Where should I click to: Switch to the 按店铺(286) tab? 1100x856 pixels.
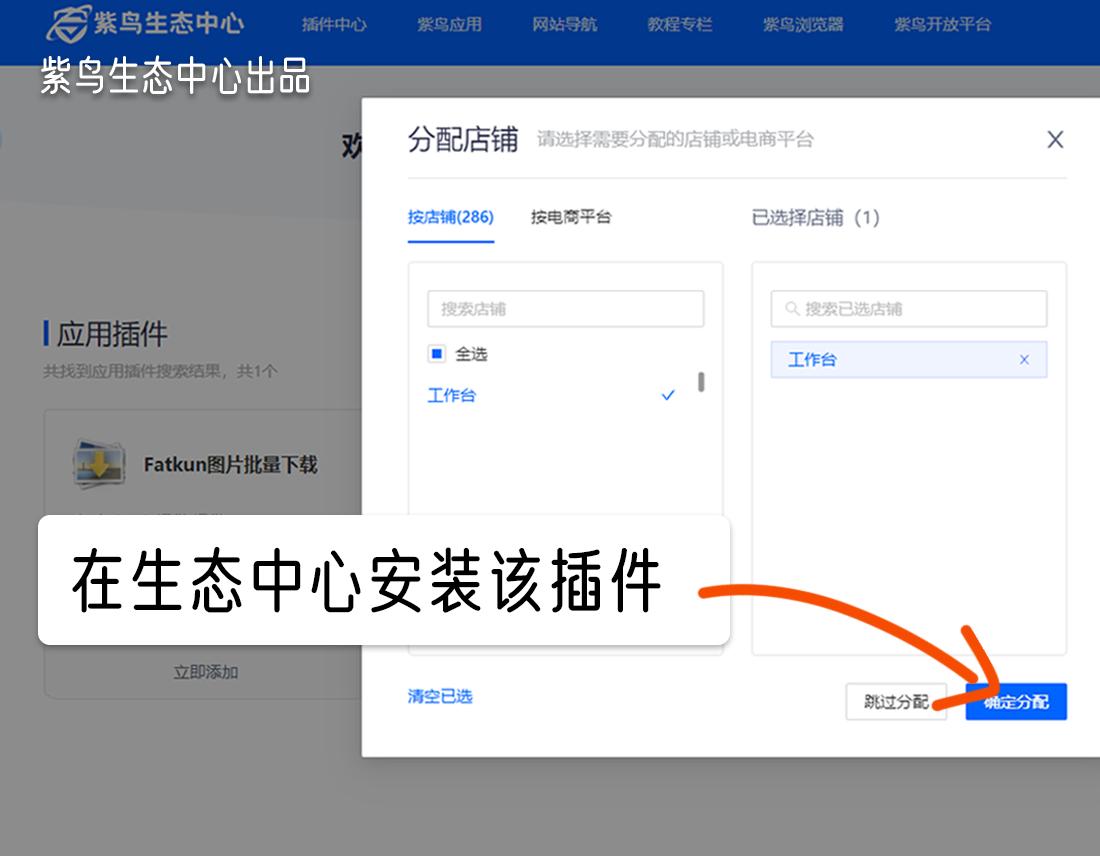(451, 218)
